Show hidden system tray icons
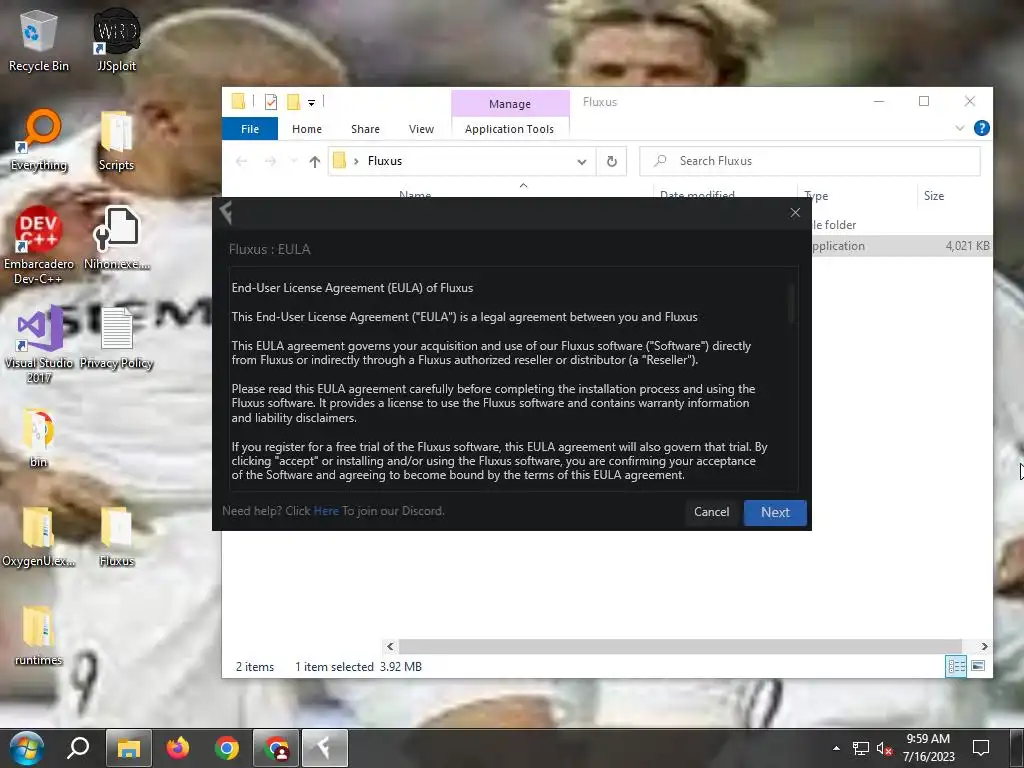 coord(836,748)
